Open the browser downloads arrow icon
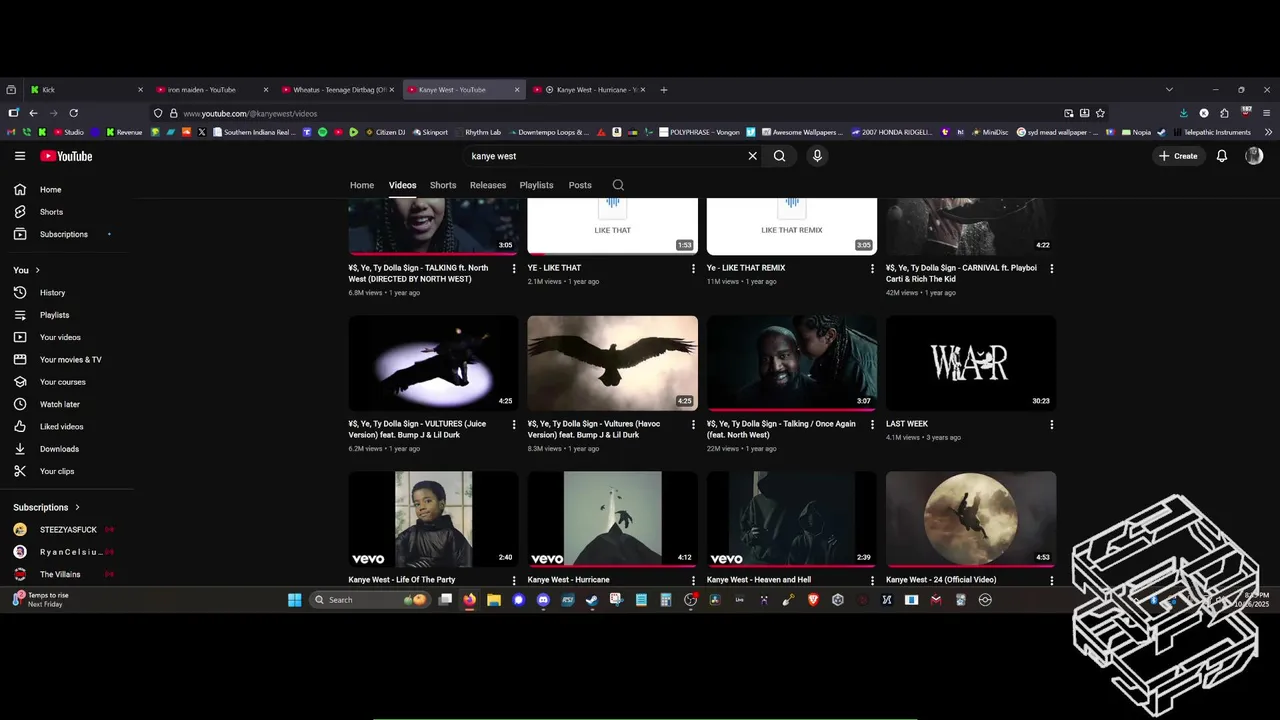Image resolution: width=1280 pixels, height=720 pixels. pyautogui.click(x=1184, y=113)
